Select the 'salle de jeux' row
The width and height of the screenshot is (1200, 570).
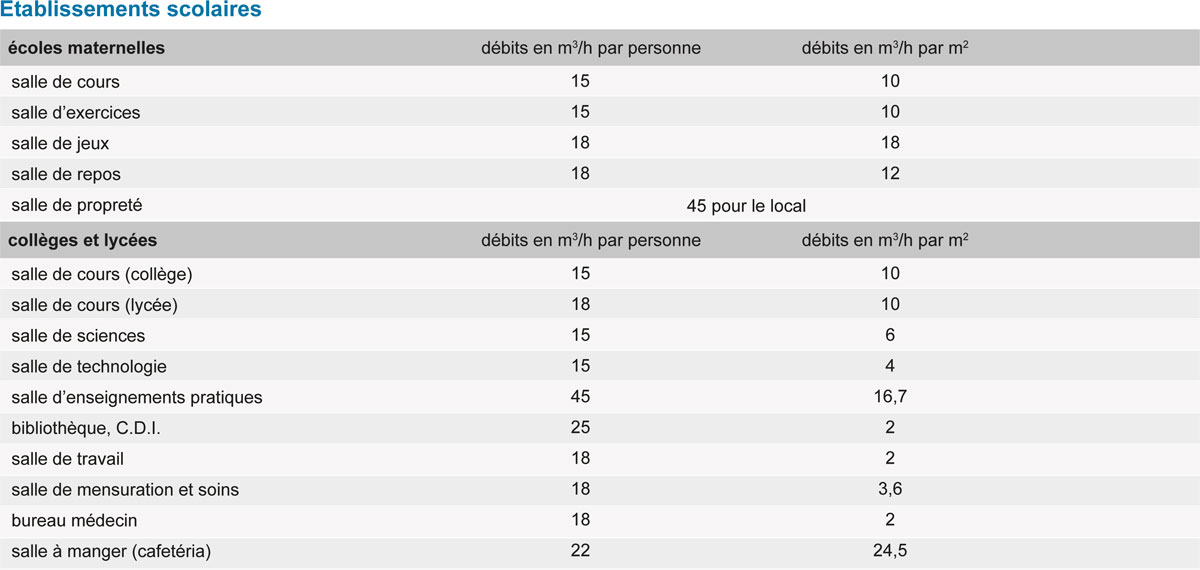[600, 143]
